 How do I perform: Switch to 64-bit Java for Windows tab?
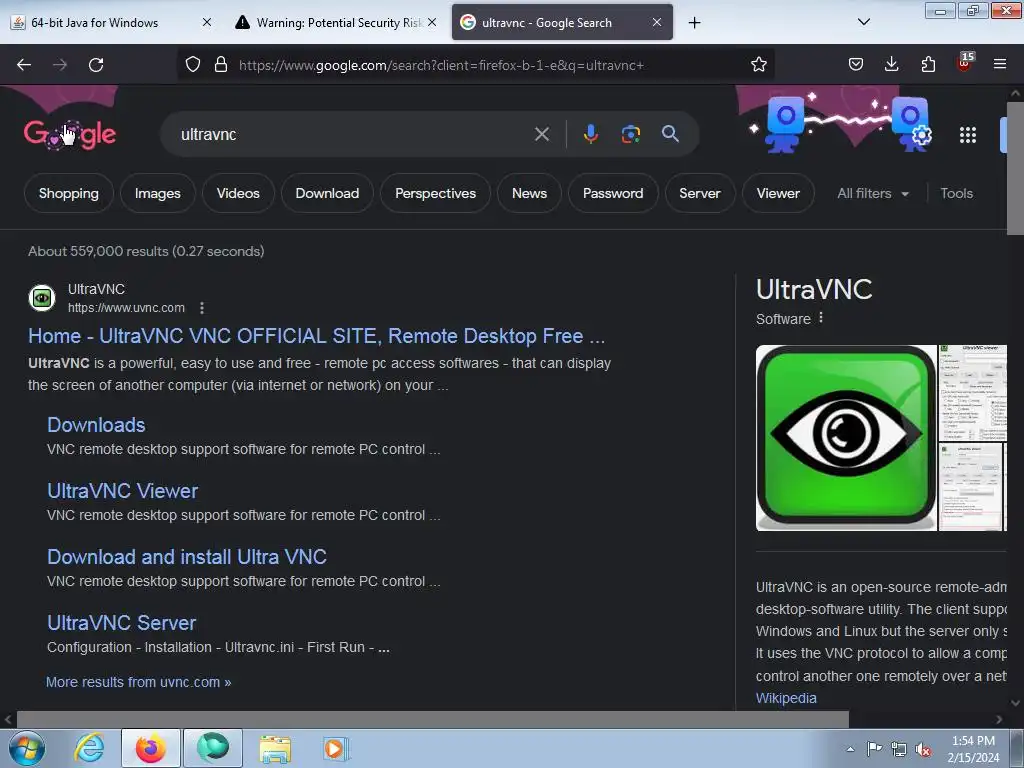[95, 22]
